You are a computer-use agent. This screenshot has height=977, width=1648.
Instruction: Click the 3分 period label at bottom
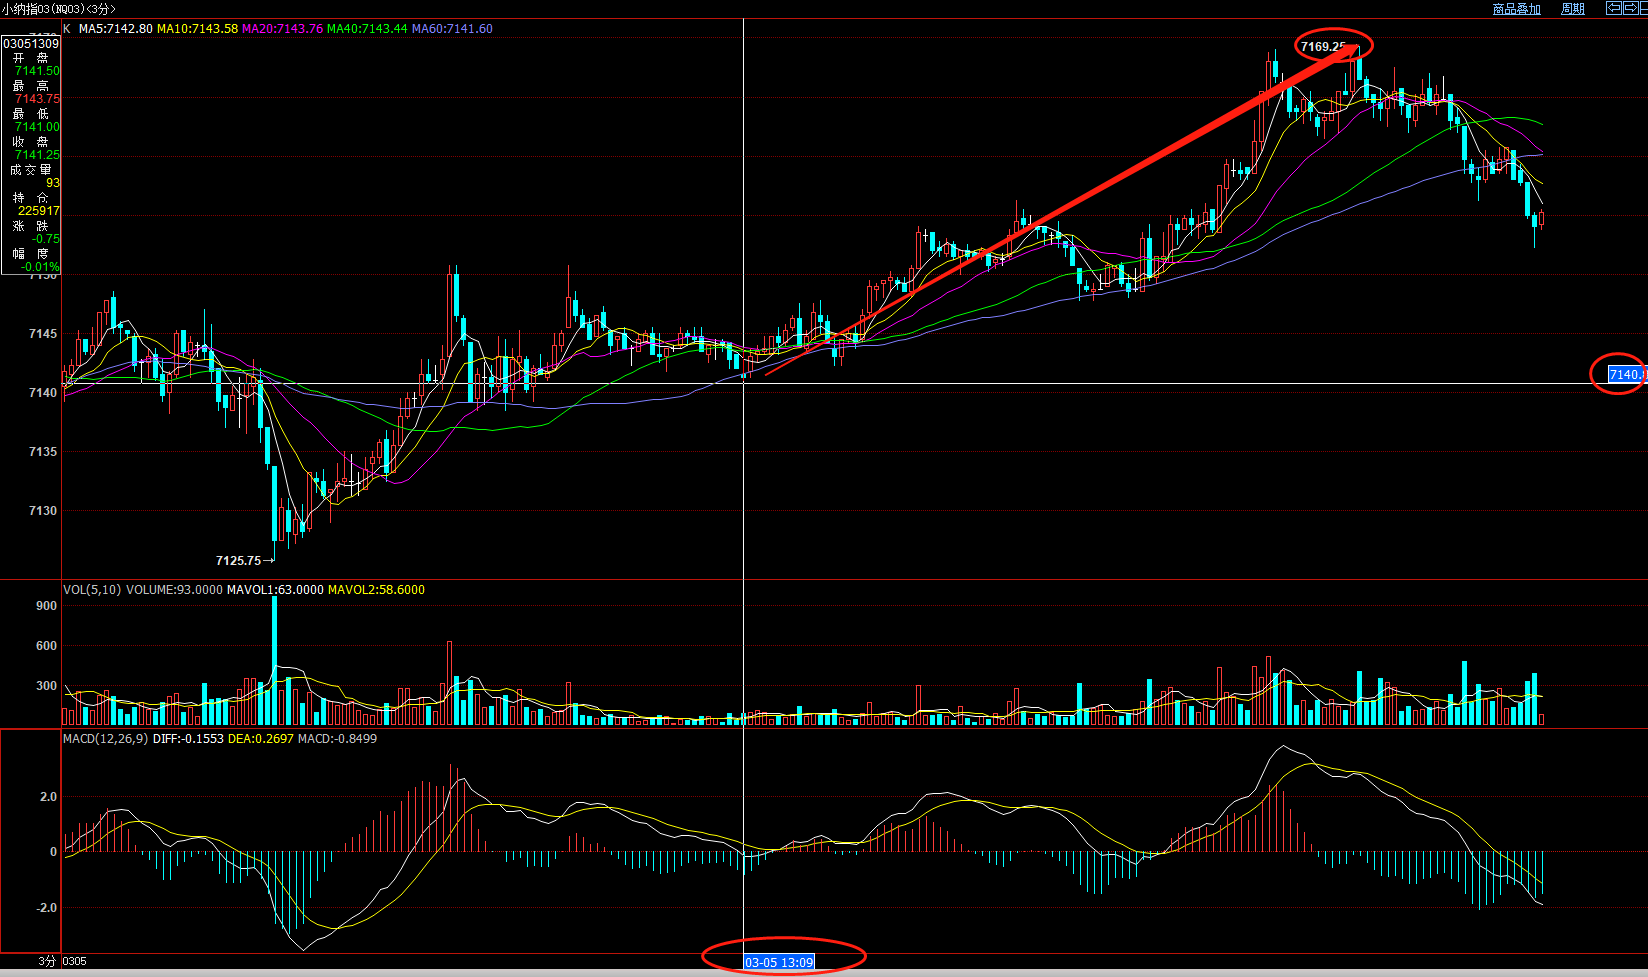coord(47,961)
